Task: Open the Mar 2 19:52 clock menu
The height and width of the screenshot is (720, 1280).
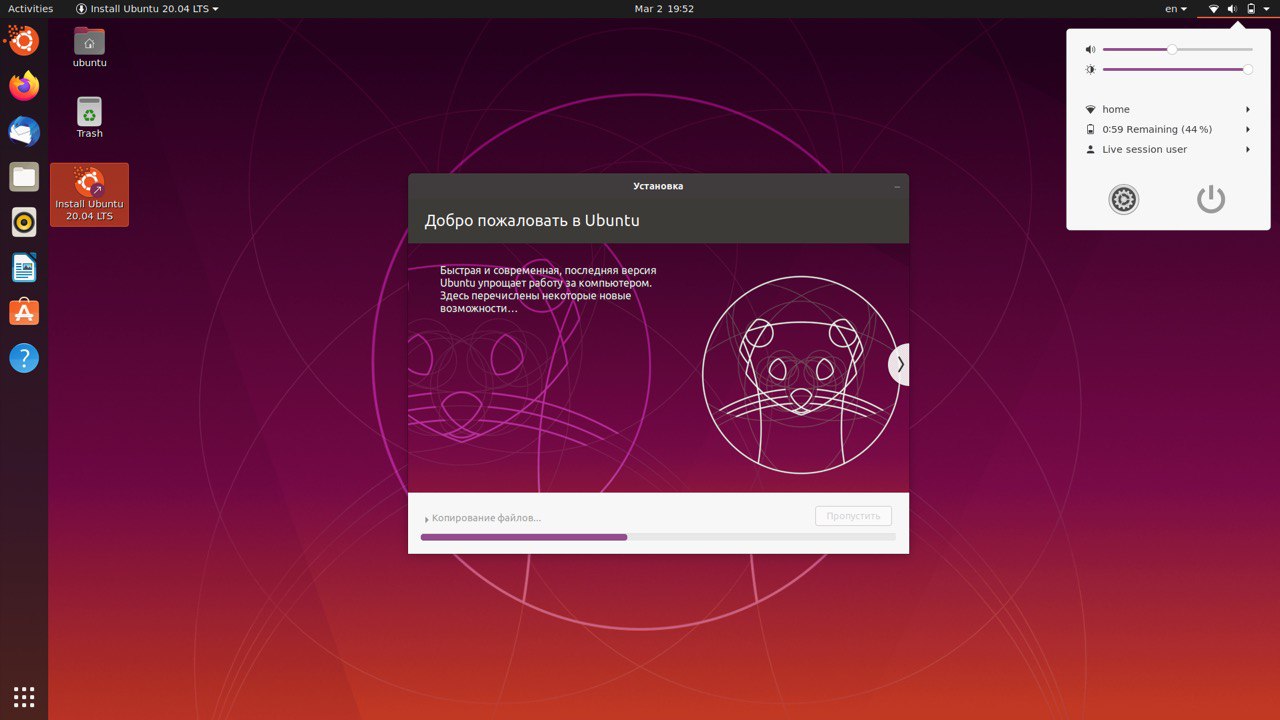Action: point(664,9)
